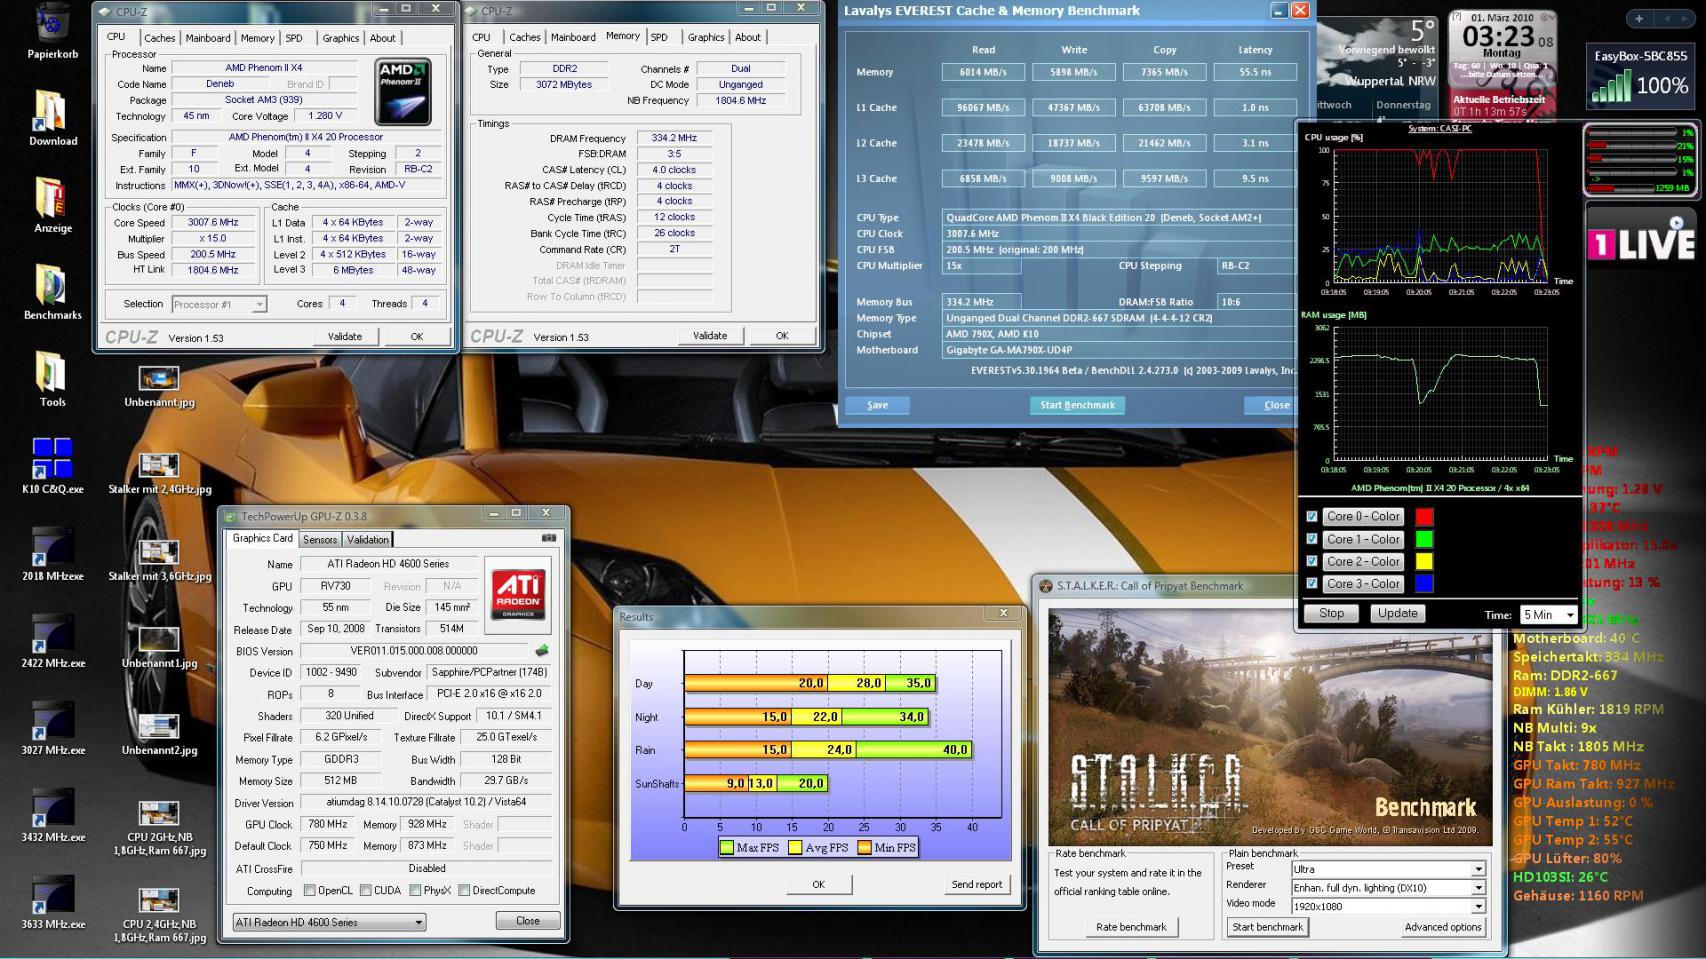
Task: Click Start benchmark in the STALKER window
Action: (x=1267, y=927)
